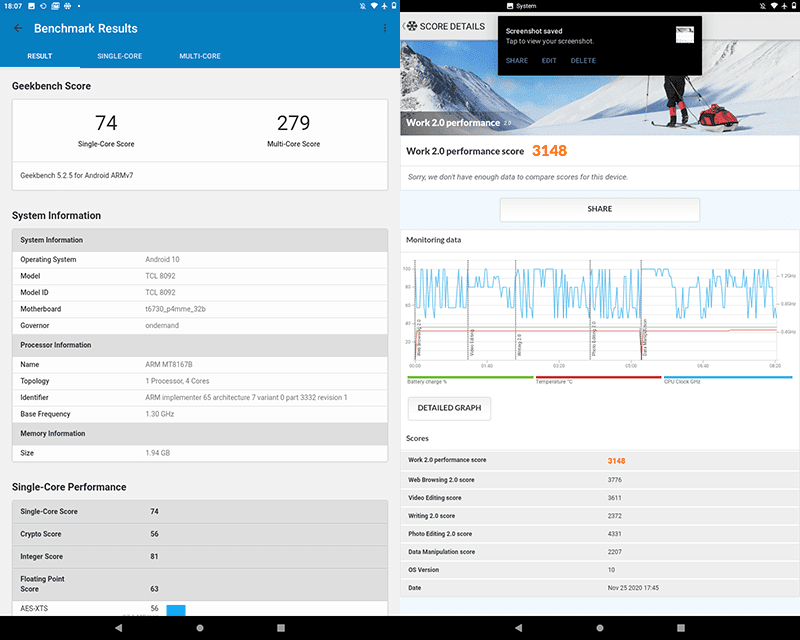This screenshot has height=640, width=800.
Task: Open the saved screenshot thumbnail preview
Action: coord(685,35)
